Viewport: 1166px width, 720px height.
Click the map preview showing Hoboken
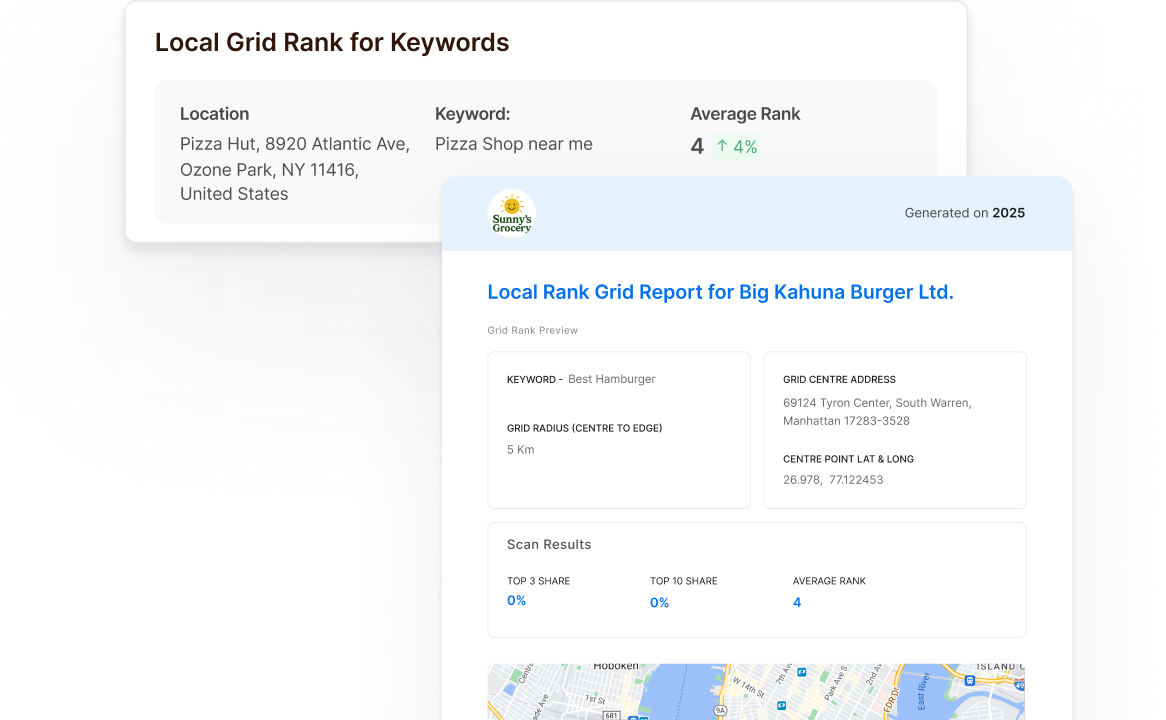point(756,692)
